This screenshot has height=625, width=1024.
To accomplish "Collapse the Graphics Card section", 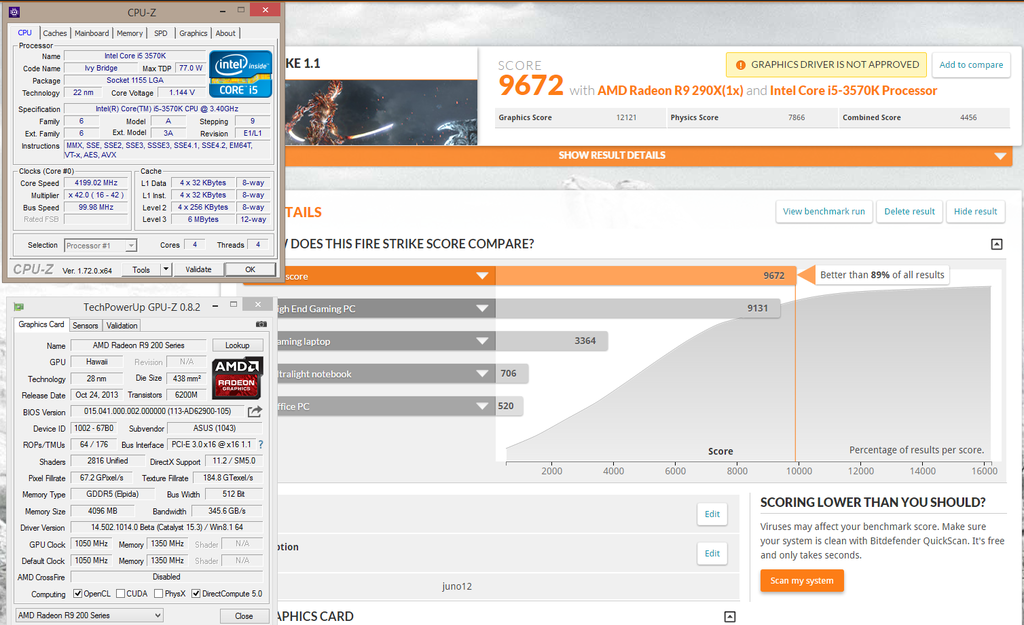I will click(730, 617).
